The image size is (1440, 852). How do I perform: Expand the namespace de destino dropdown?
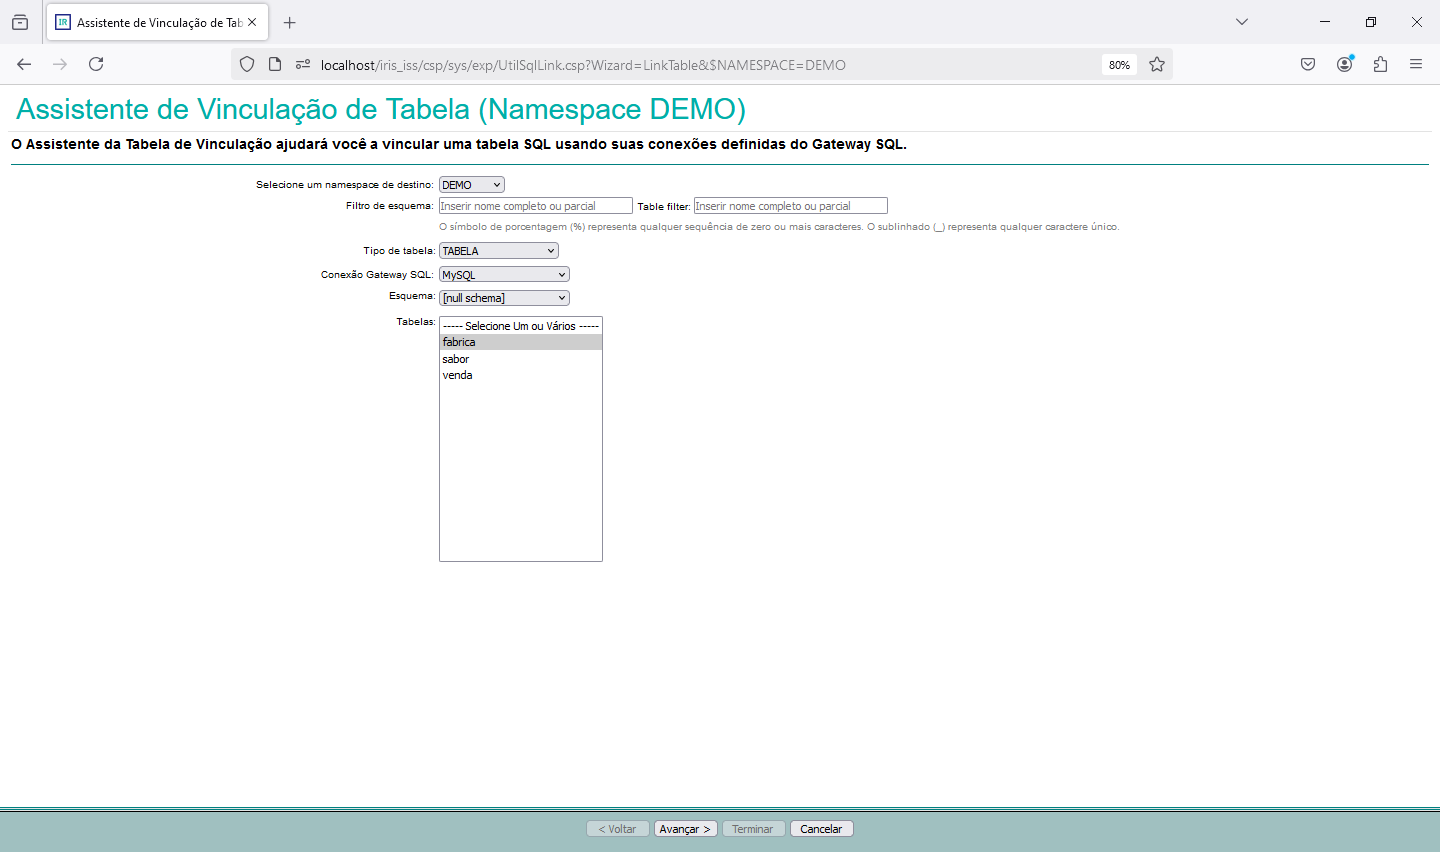472,185
